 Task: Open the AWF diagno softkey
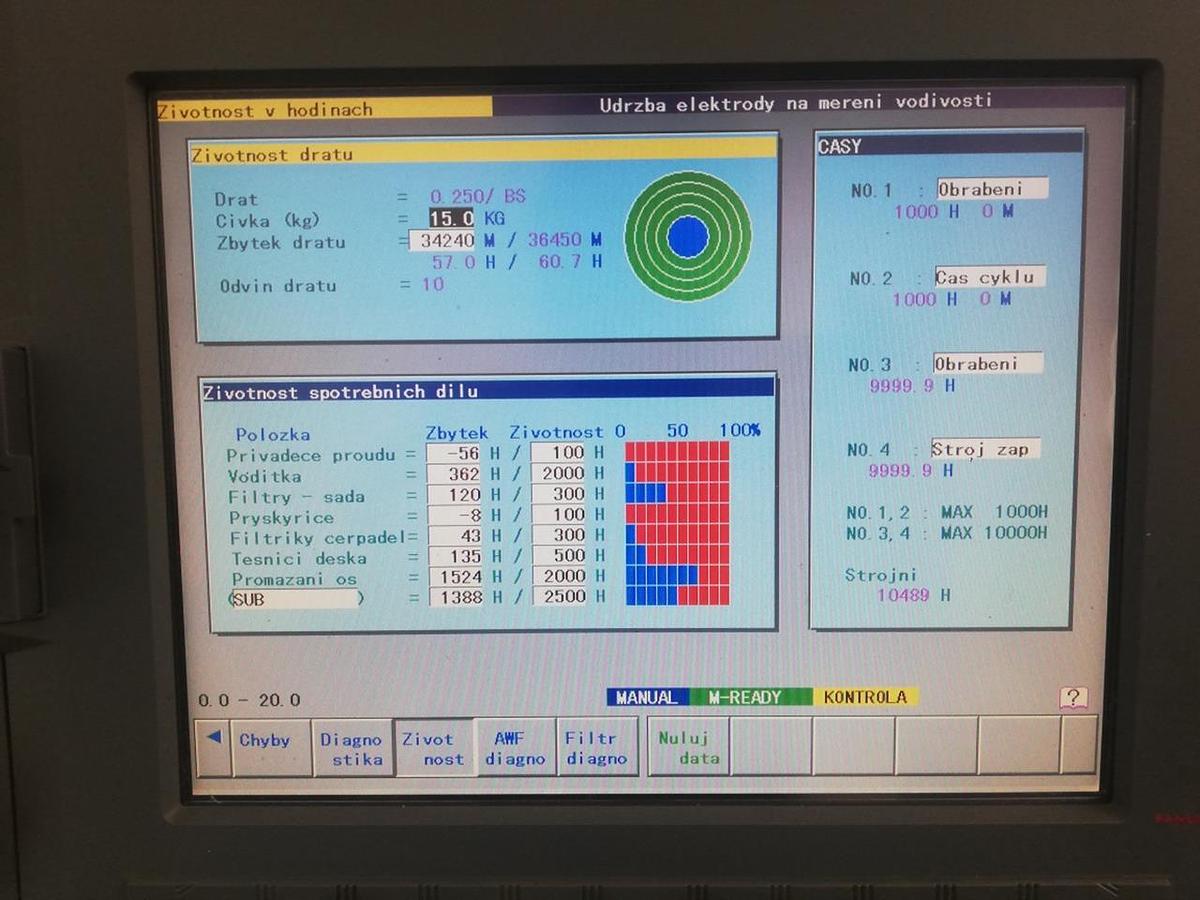(515, 747)
